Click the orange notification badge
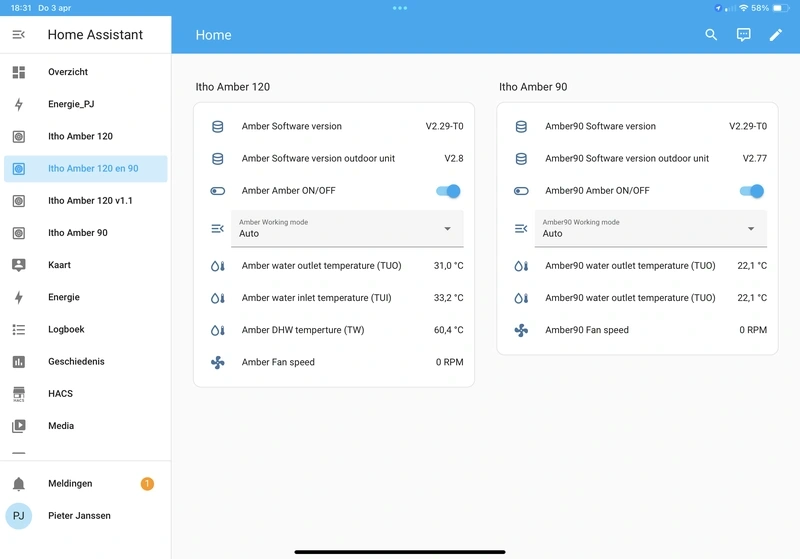Screen dimensions: 800x559 [147, 484]
